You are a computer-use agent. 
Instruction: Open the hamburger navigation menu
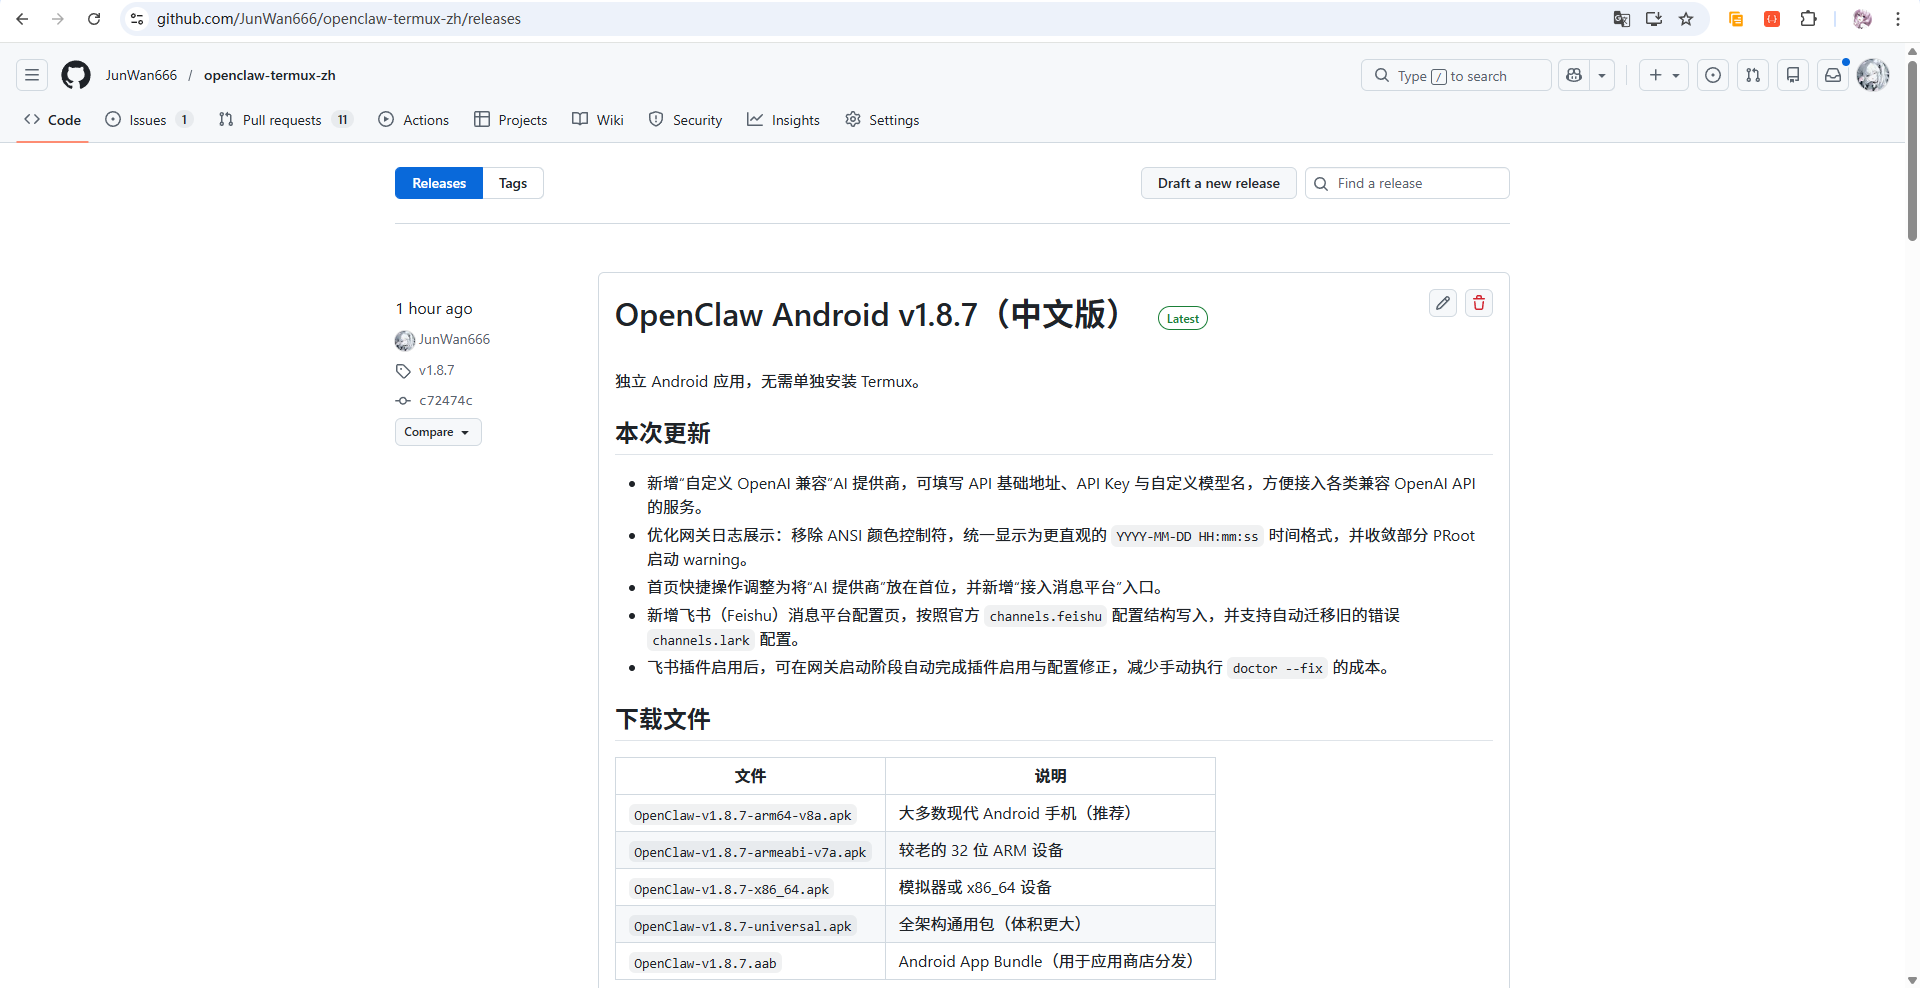tap(32, 75)
